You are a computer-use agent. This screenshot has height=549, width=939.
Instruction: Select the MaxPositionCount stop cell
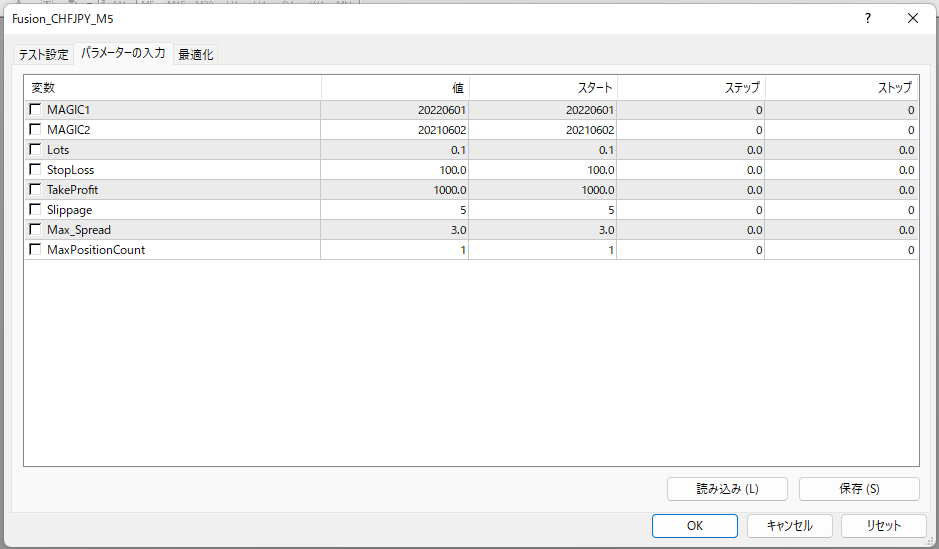coord(841,250)
